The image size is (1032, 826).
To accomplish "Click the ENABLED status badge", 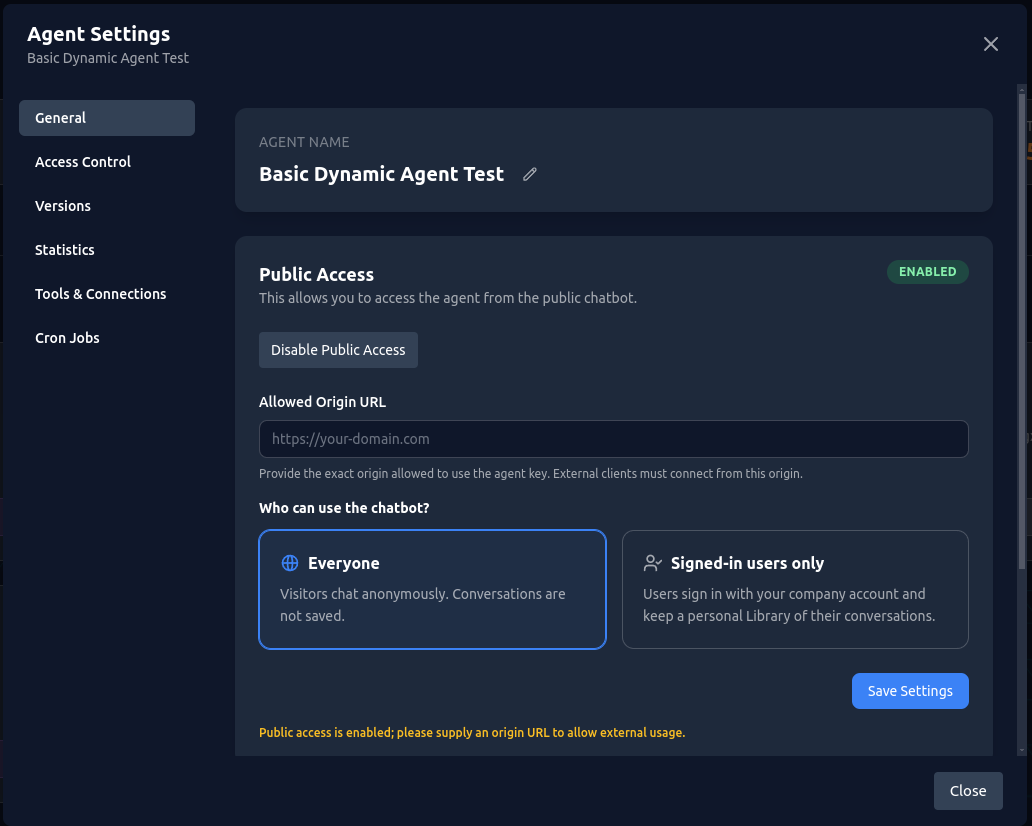I will 927,272.
